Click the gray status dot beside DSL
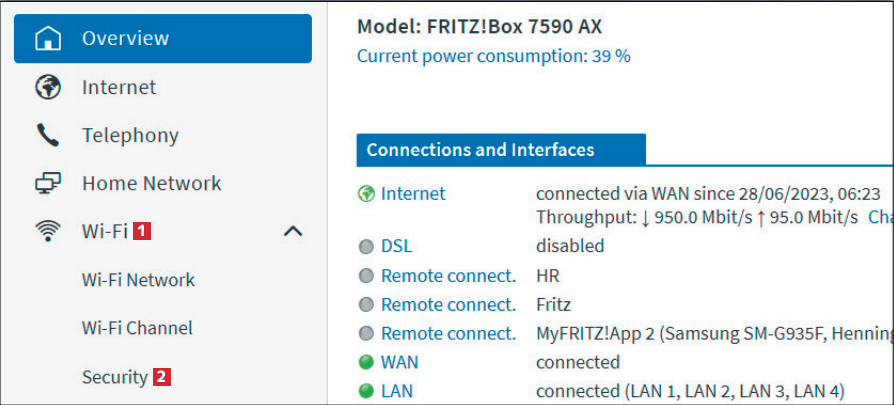The width and height of the screenshot is (894, 405). click(x=366, y=246)
